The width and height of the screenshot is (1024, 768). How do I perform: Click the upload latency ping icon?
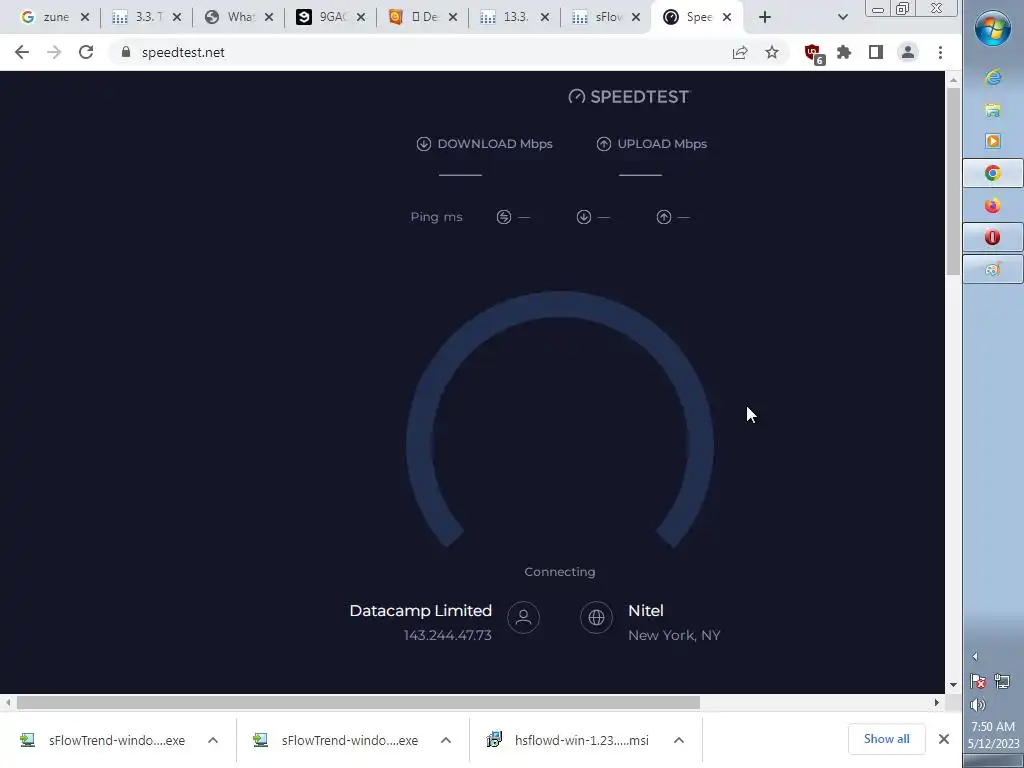click(664, 217)
